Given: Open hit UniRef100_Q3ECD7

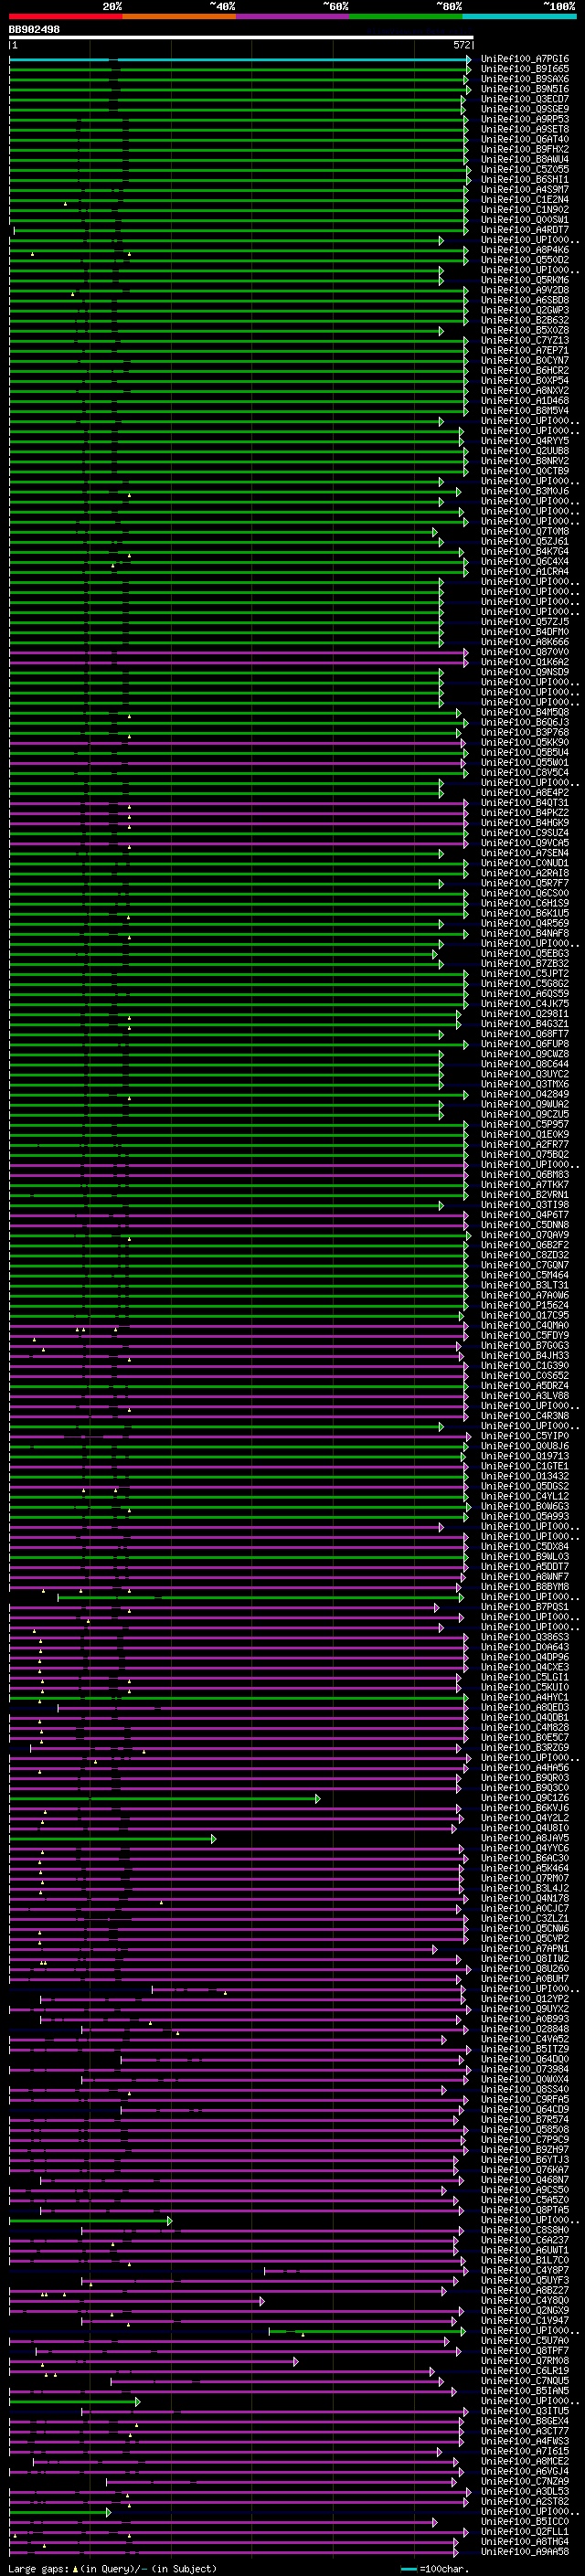Looking at the screenshot, I should pos(525,99).
